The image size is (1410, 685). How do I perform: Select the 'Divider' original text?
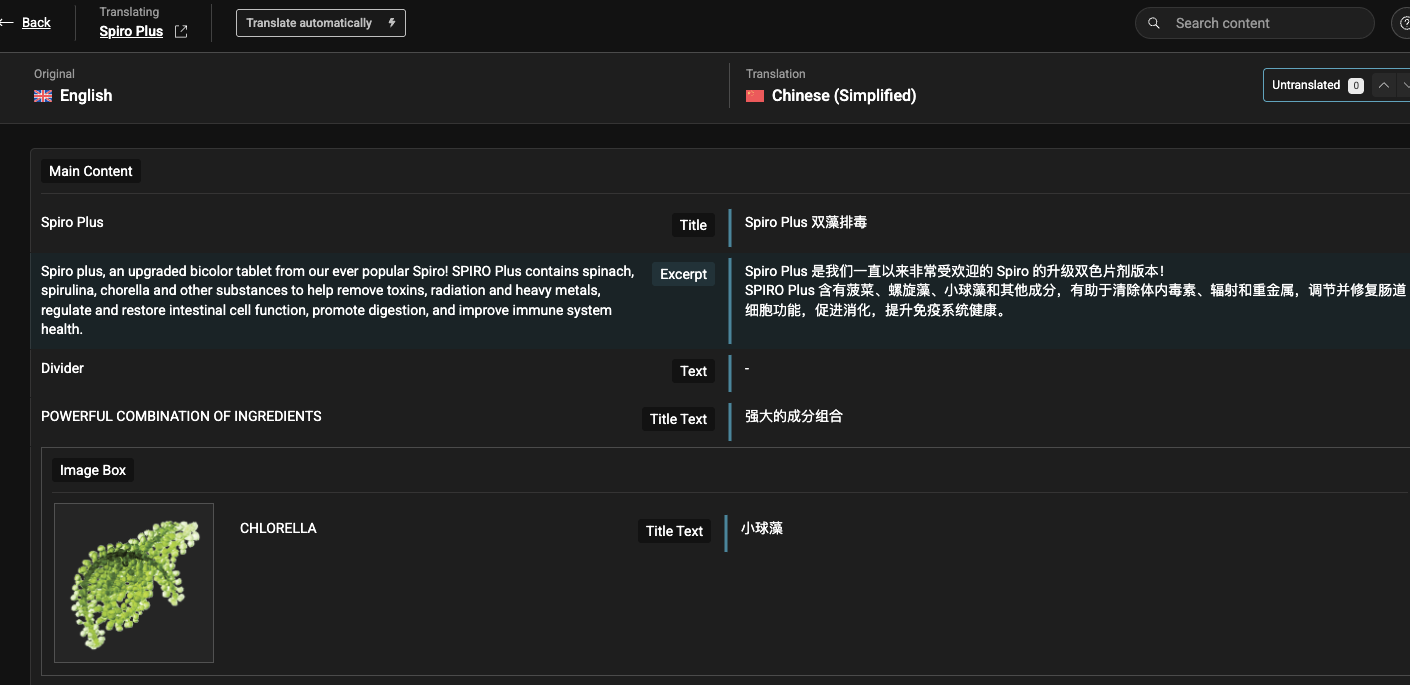pos(62,368)
